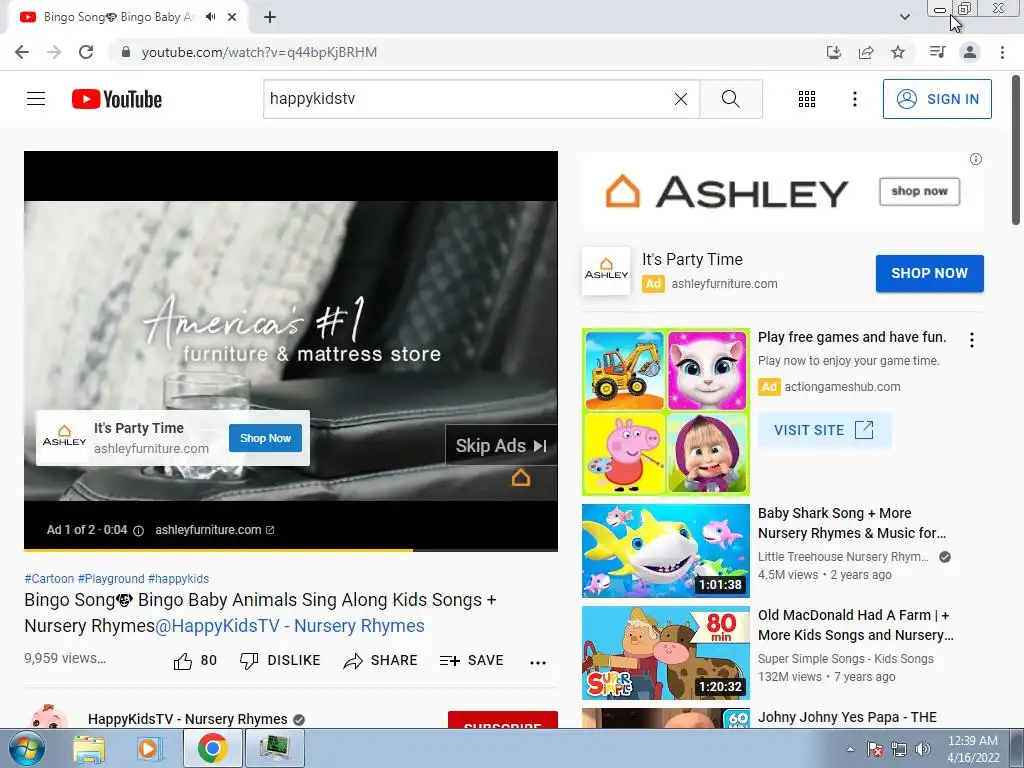Open ashleyfurniture.com link in player bar

[214, 530]
